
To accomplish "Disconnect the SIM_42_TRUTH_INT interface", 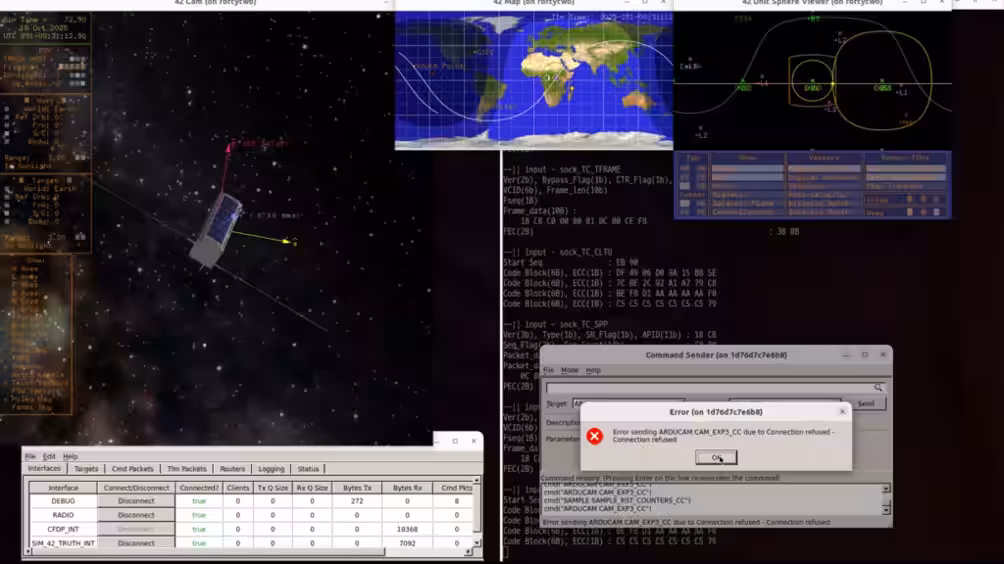I will pos(136,543).
